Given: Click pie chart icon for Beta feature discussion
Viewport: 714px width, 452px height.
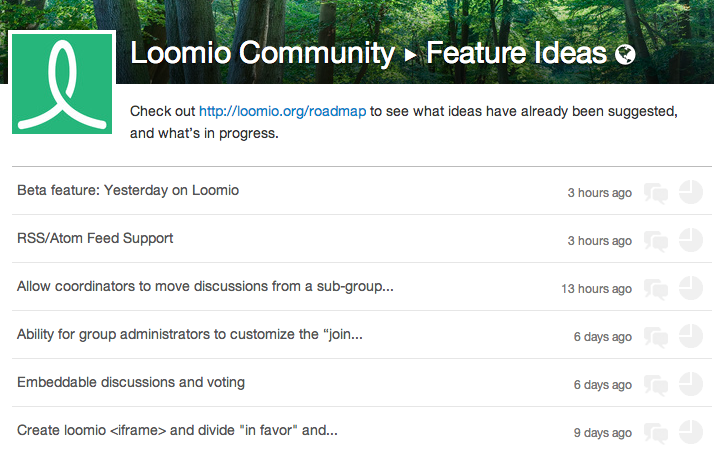Looking at the screenshot, I should click(x=691, y=192).
